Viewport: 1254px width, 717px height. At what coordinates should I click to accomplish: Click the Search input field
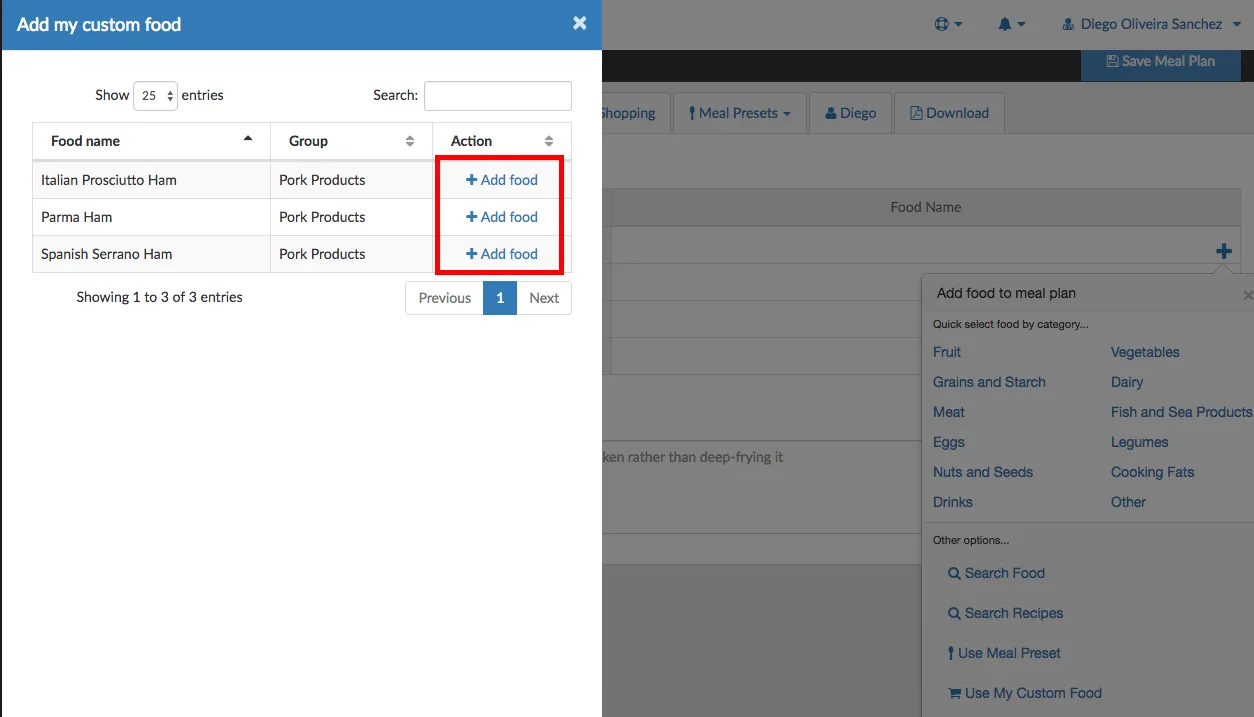pyautogui.click(x=497, y=96)
